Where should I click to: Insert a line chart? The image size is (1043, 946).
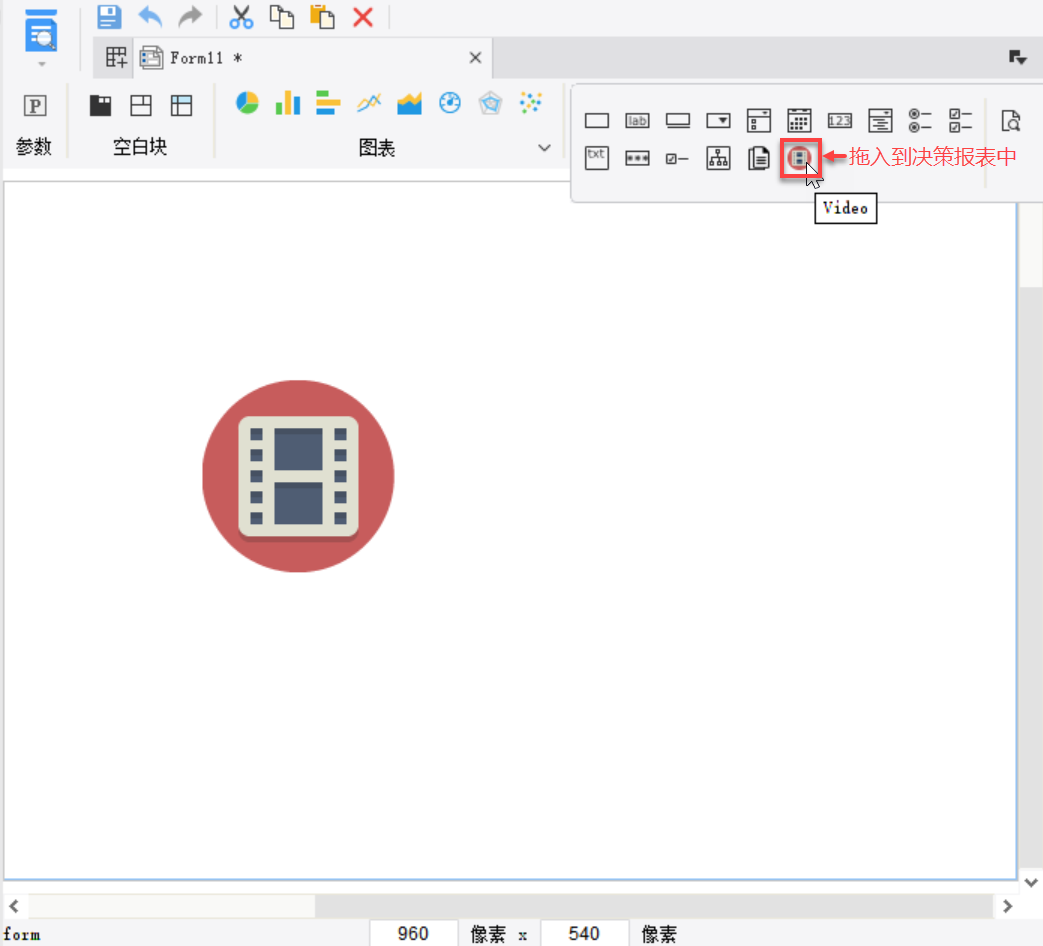[x=369, y=103]
